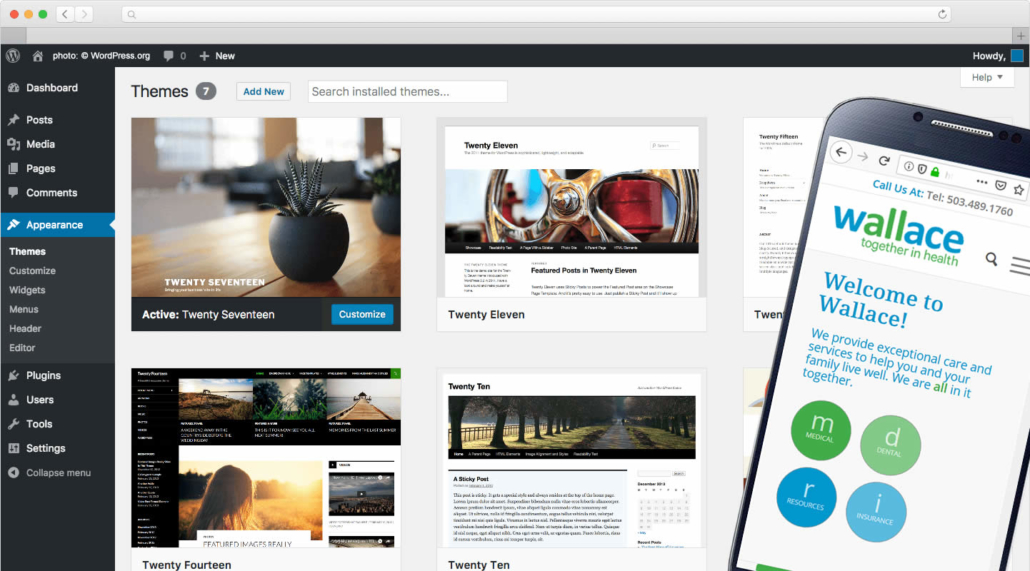Image resolution: width=1030 pixels, height=571 pixels.
Task: Select the Twenty Seventeen theme thumbnail
Action: [x=265, y=208]
